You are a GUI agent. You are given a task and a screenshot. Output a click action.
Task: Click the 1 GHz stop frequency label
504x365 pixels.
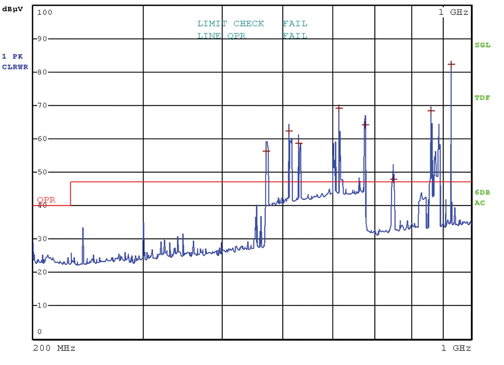click(456, 348)
